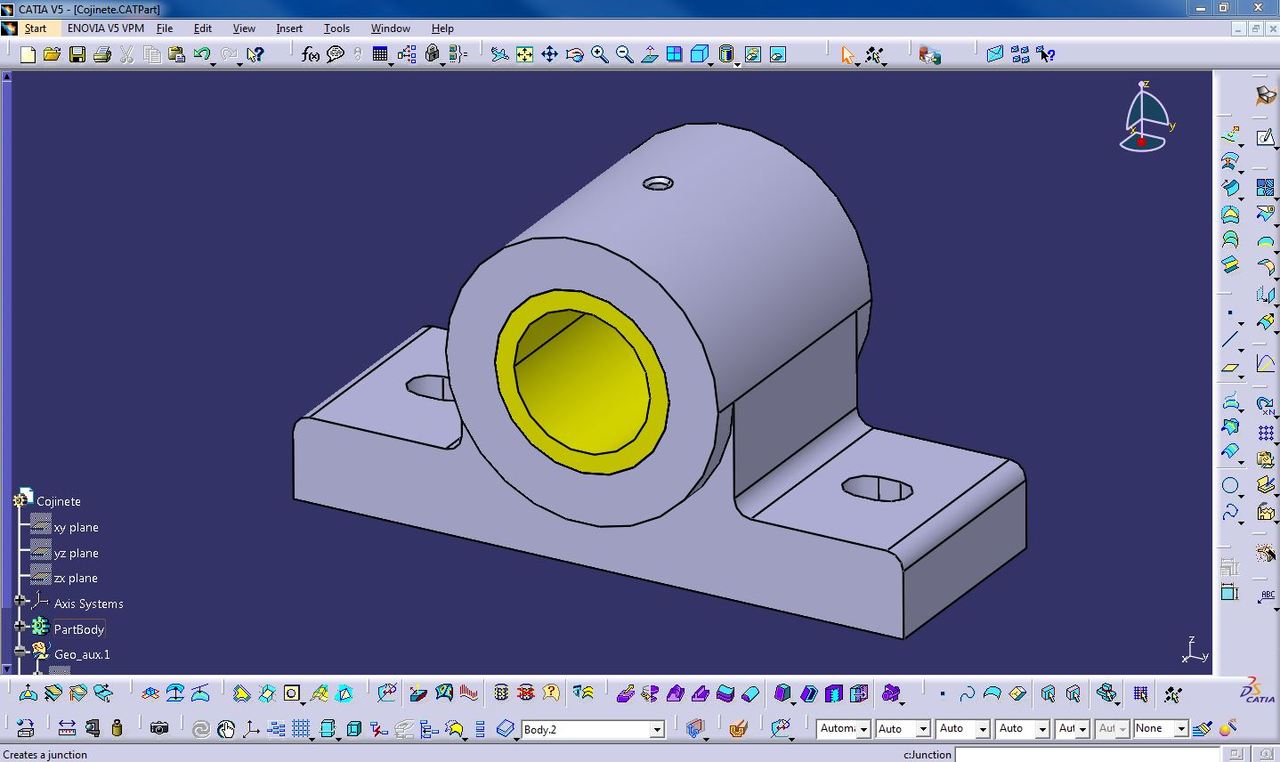
Task: Open the Insert menu
Action: click(x=289, y=28)
